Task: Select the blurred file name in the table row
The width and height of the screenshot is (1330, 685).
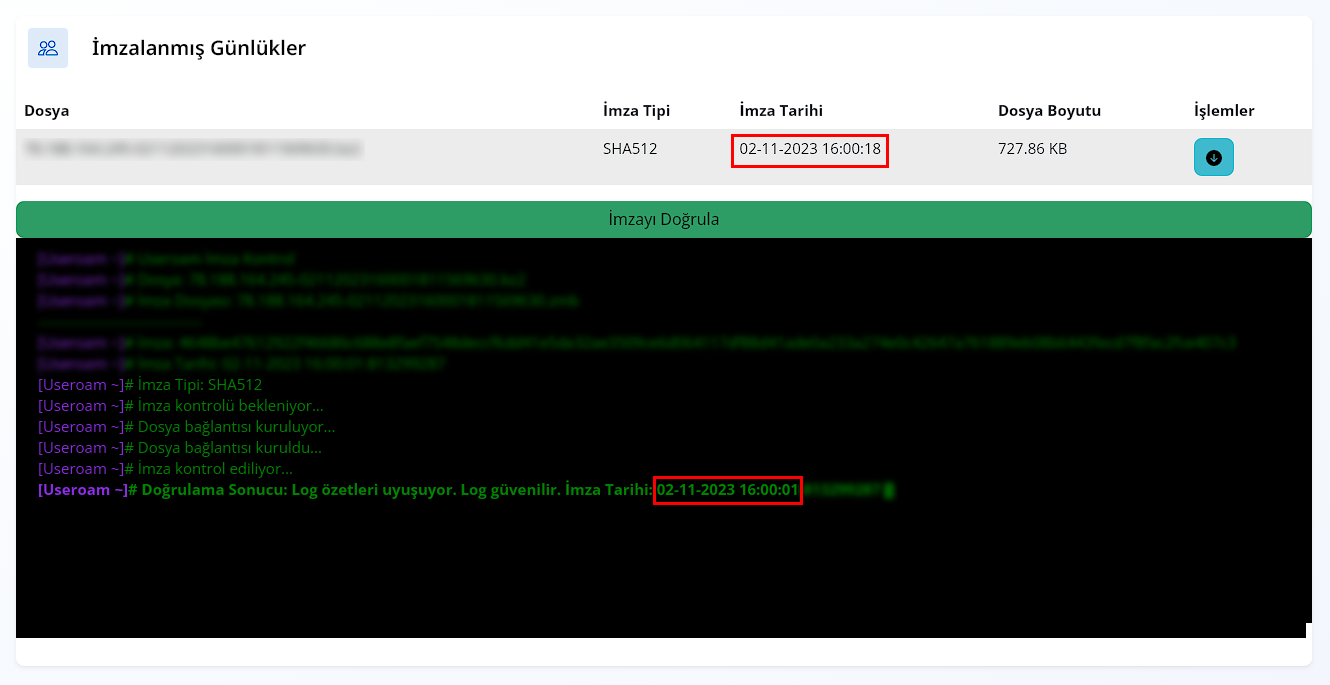Action: point(192,149)
